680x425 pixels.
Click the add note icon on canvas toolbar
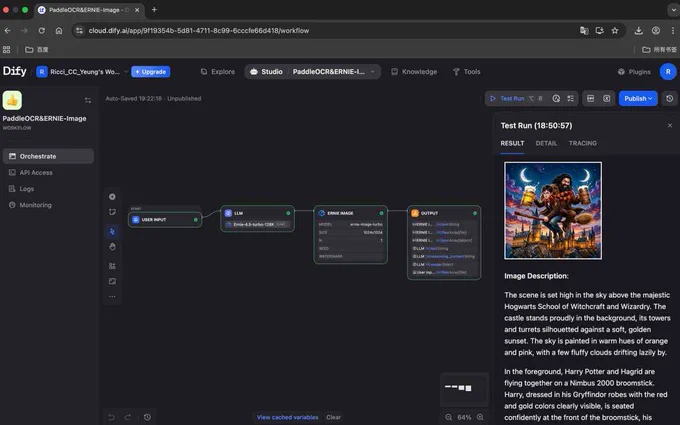[x=112, y=212]
